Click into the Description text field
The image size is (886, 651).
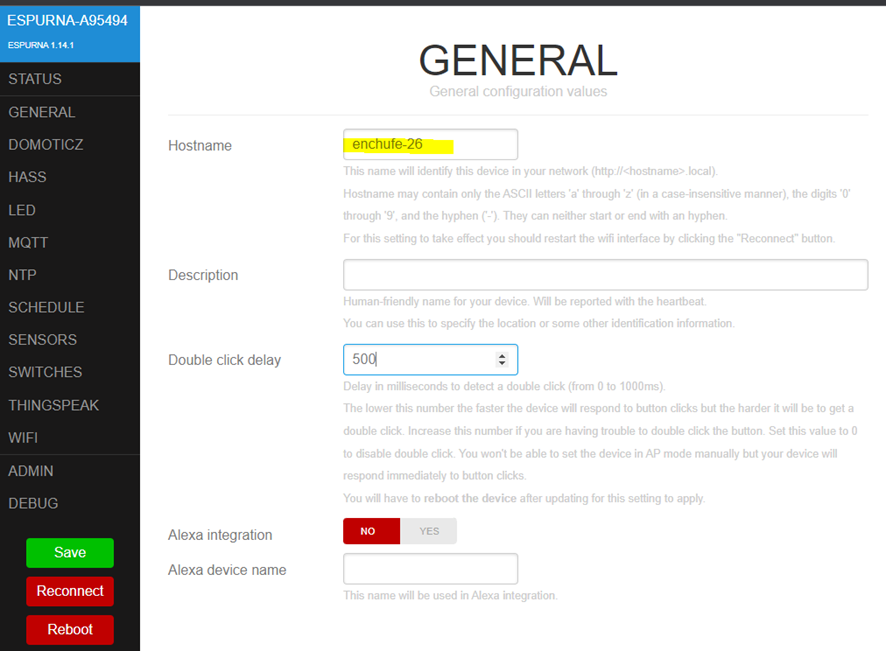coord(605,275)
